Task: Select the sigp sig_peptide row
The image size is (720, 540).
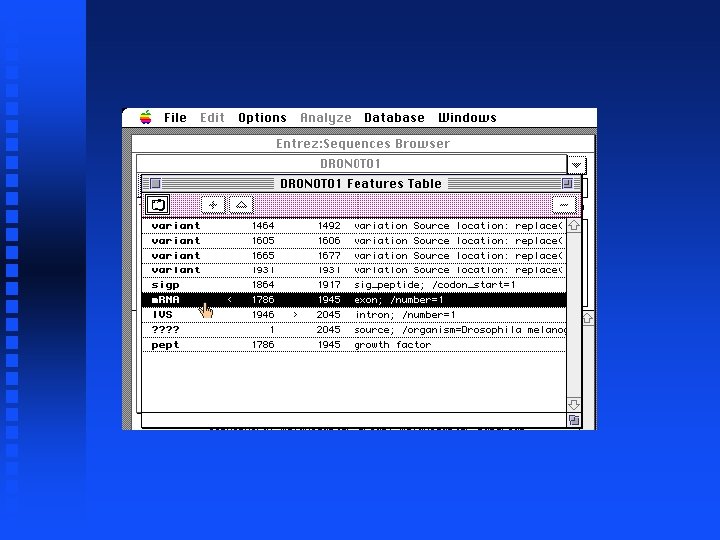Action: (354, 285)
